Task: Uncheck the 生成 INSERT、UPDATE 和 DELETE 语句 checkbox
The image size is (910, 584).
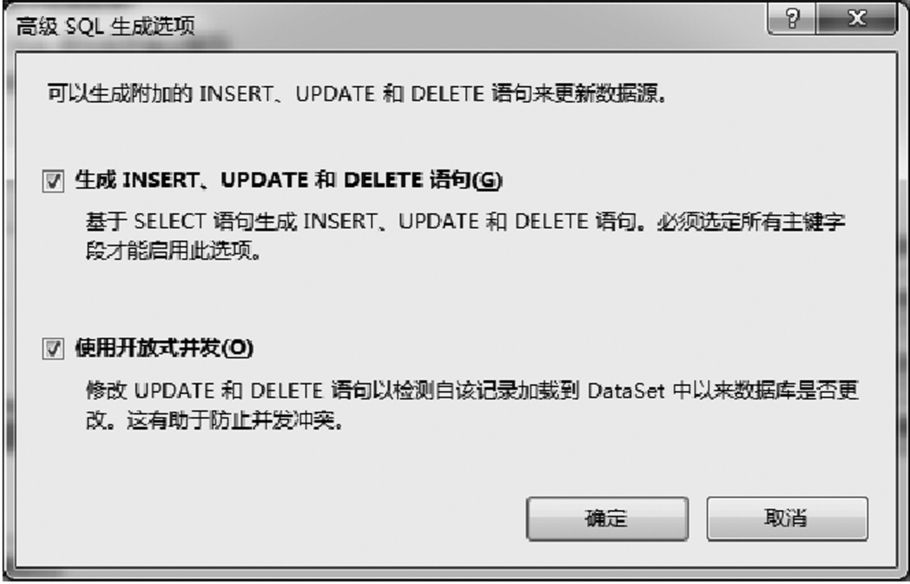Action: [x=53, y=181]
